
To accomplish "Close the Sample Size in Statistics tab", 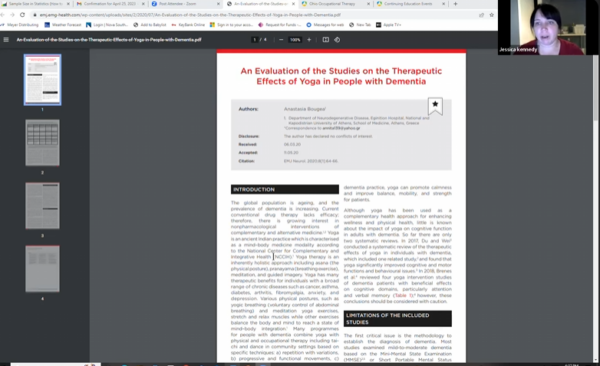I will click(x=68, y=4).
